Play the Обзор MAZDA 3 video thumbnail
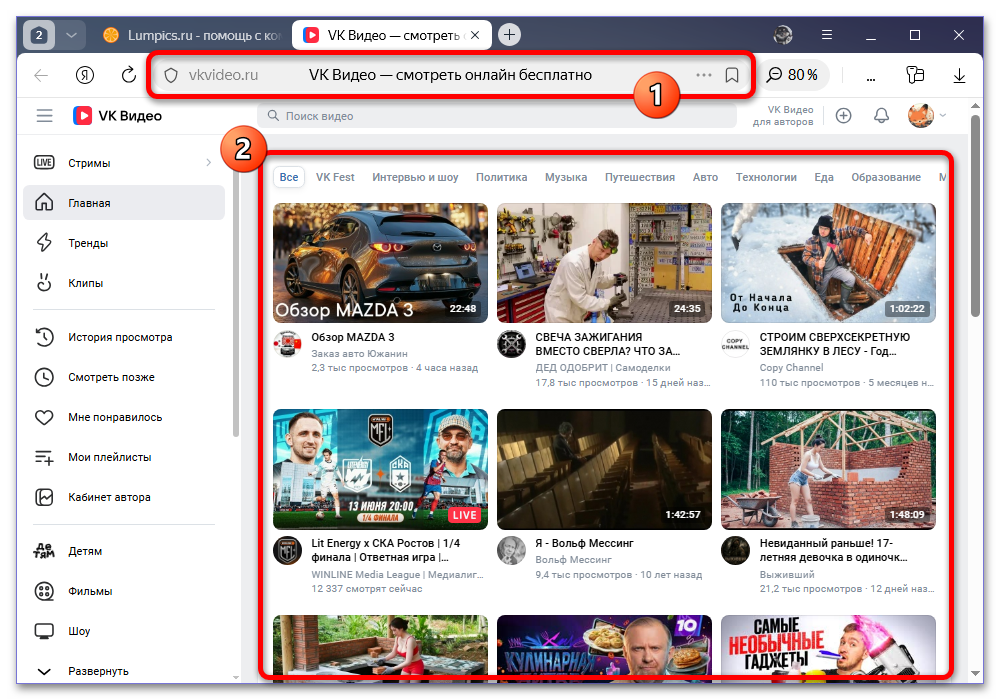Viewport: 1000px width, 700px height. (380, 263)
